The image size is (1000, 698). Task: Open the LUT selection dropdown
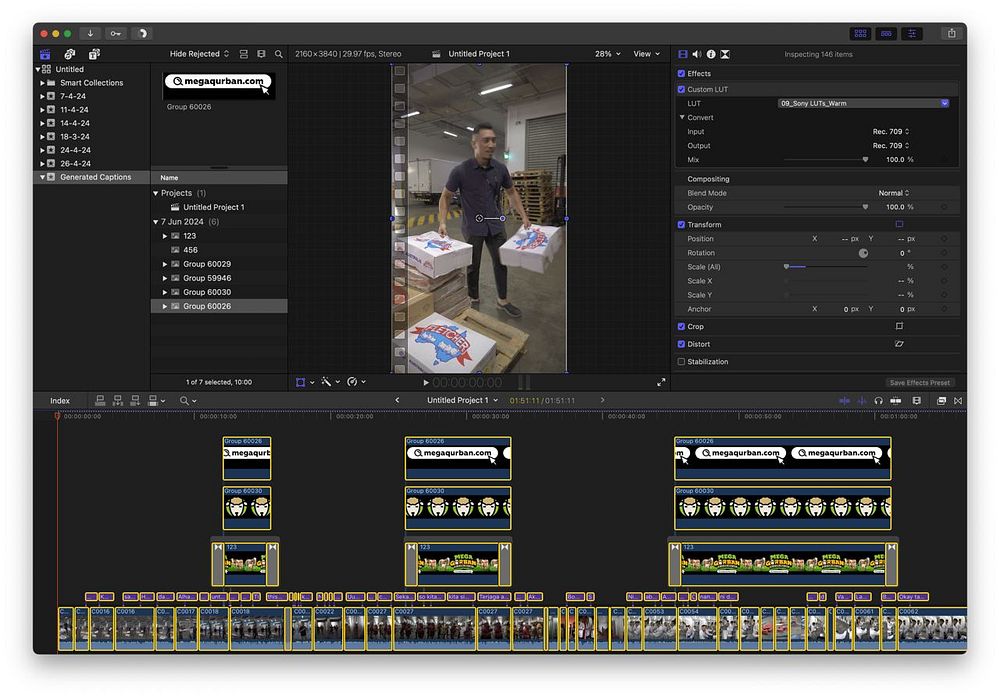[x=864, y=103]
